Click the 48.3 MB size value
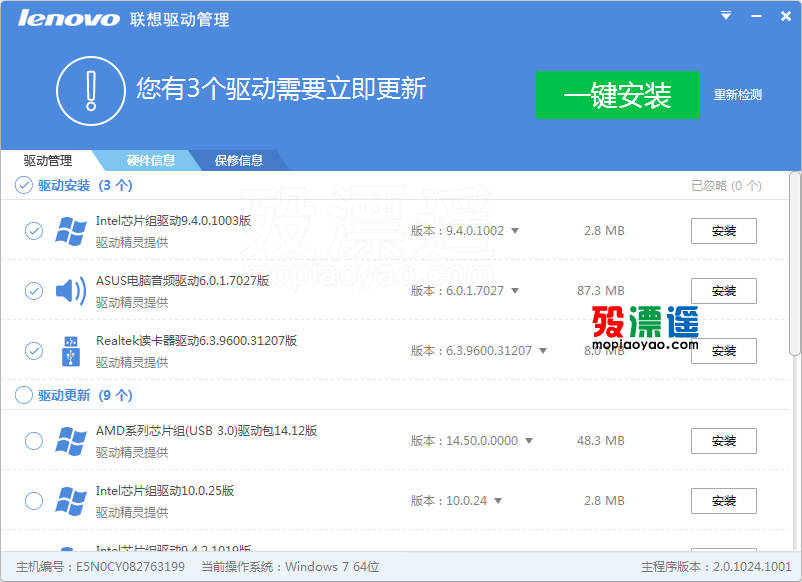Viewport: 802px width, 582px height. (x=601, y=441)
